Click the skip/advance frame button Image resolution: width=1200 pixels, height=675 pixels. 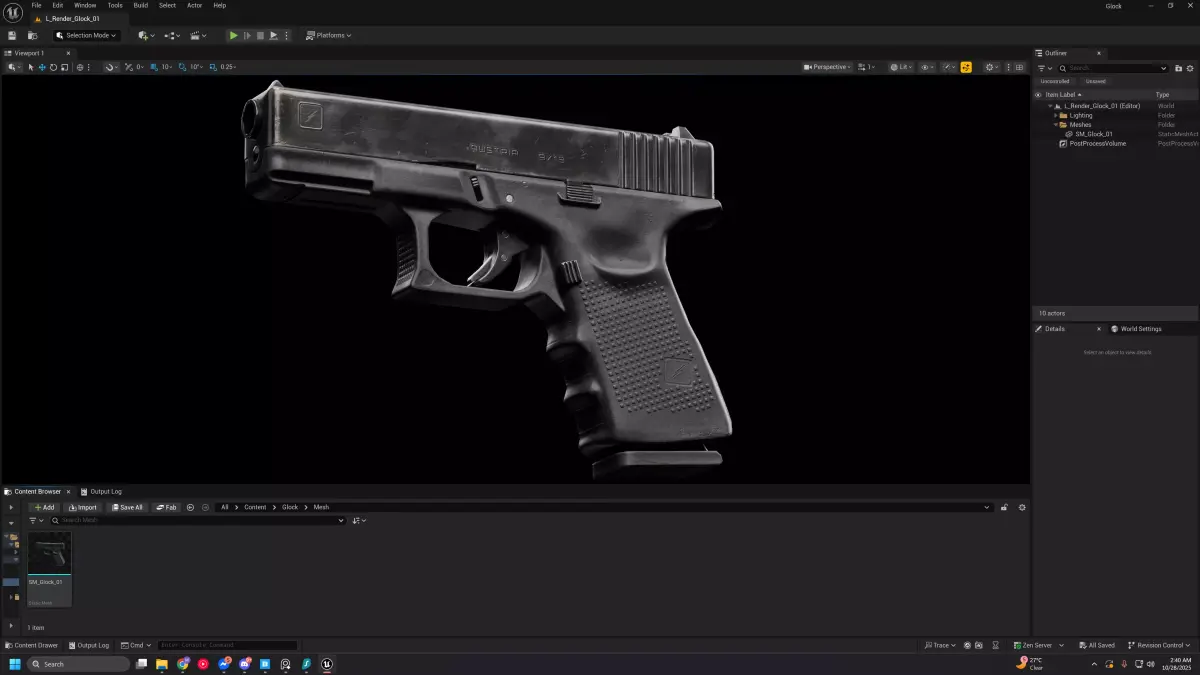click(247, 35)
